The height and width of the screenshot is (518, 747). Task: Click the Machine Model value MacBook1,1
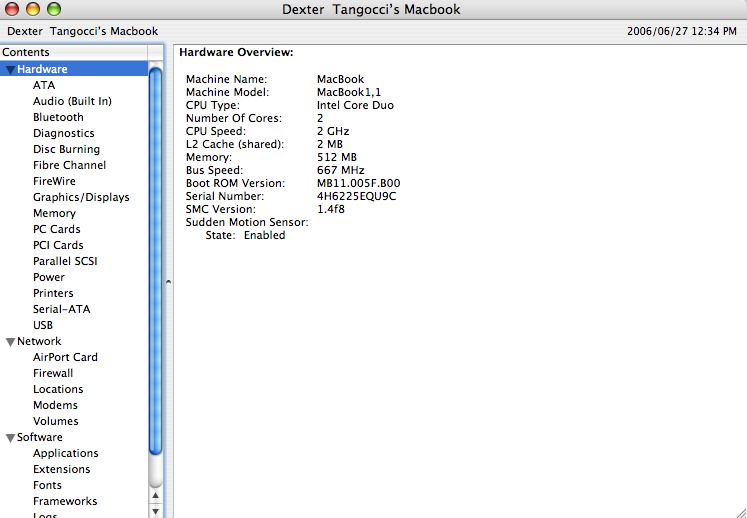click(x=349, y=92)
